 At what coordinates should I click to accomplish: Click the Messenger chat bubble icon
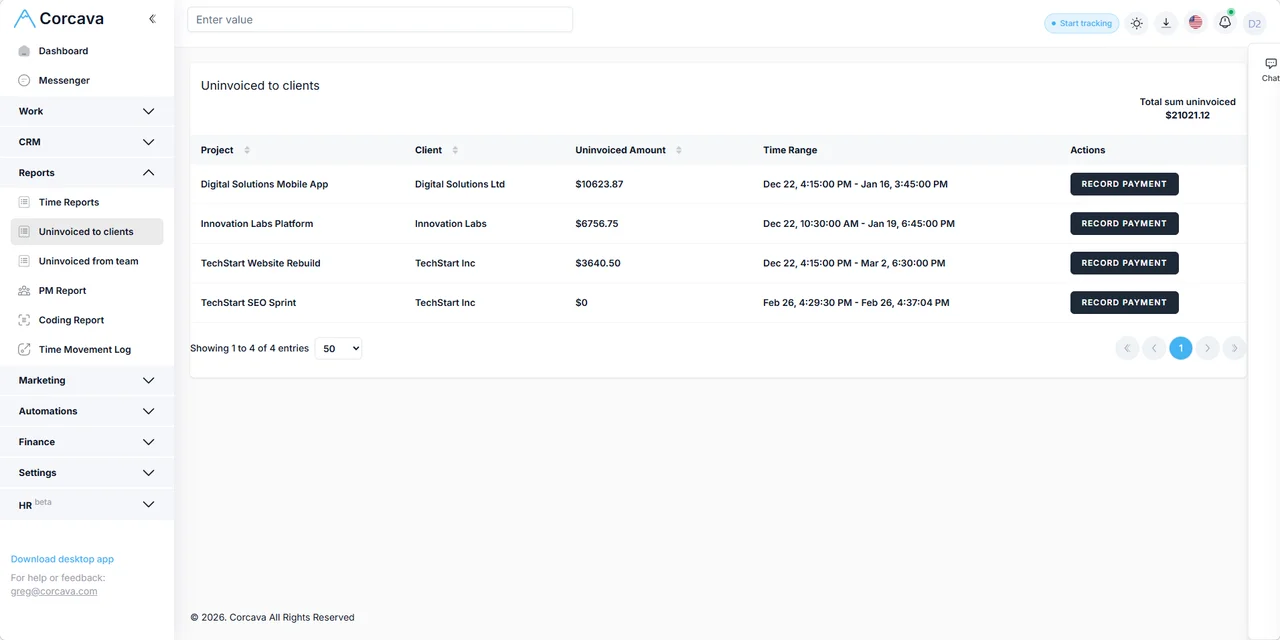tap(24, 80)
